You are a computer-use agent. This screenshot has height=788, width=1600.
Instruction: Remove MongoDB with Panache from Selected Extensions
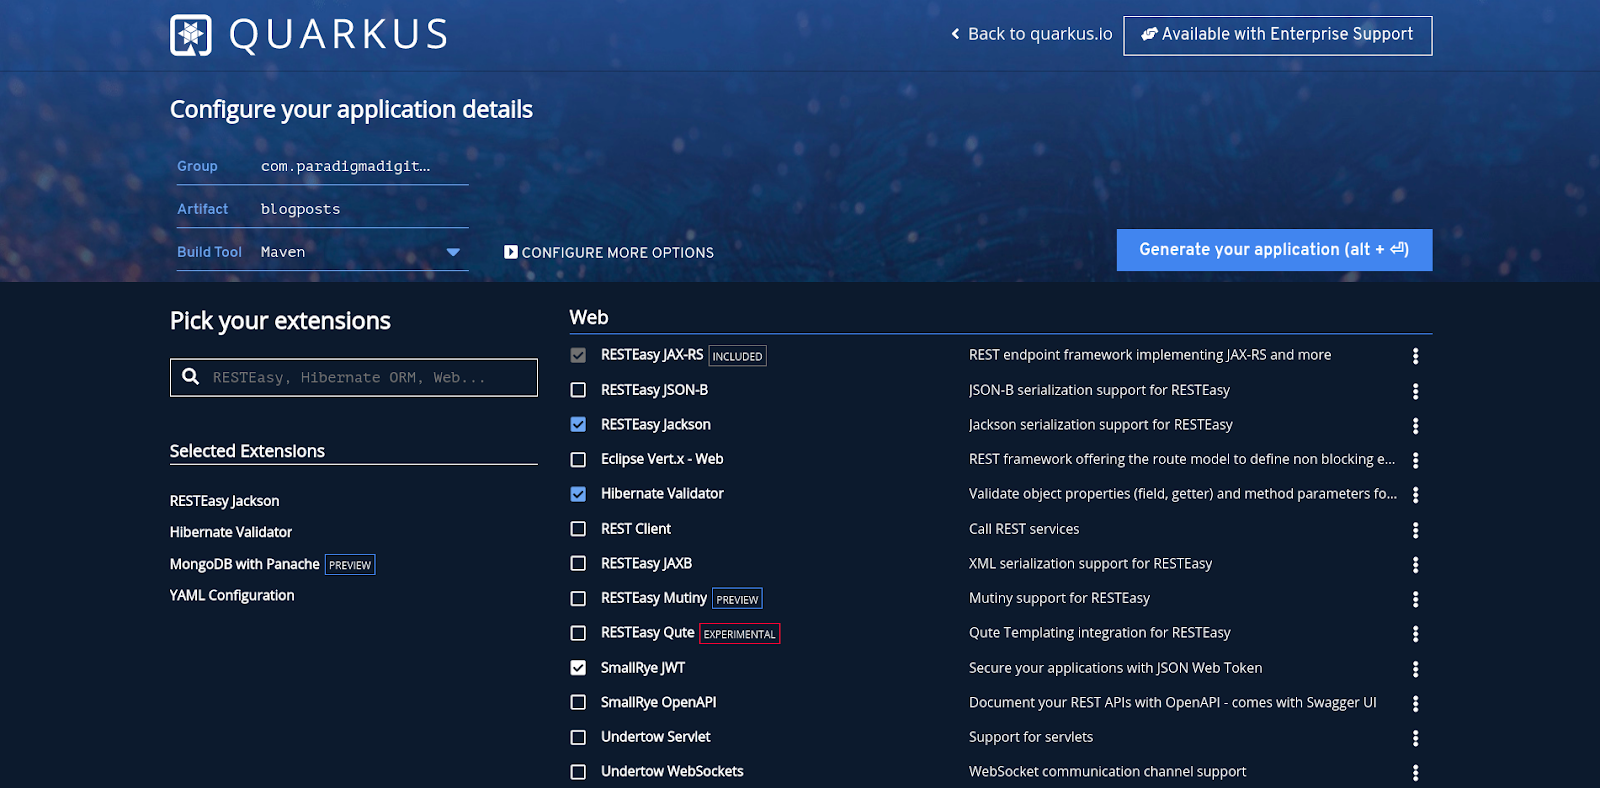[244, 564]
